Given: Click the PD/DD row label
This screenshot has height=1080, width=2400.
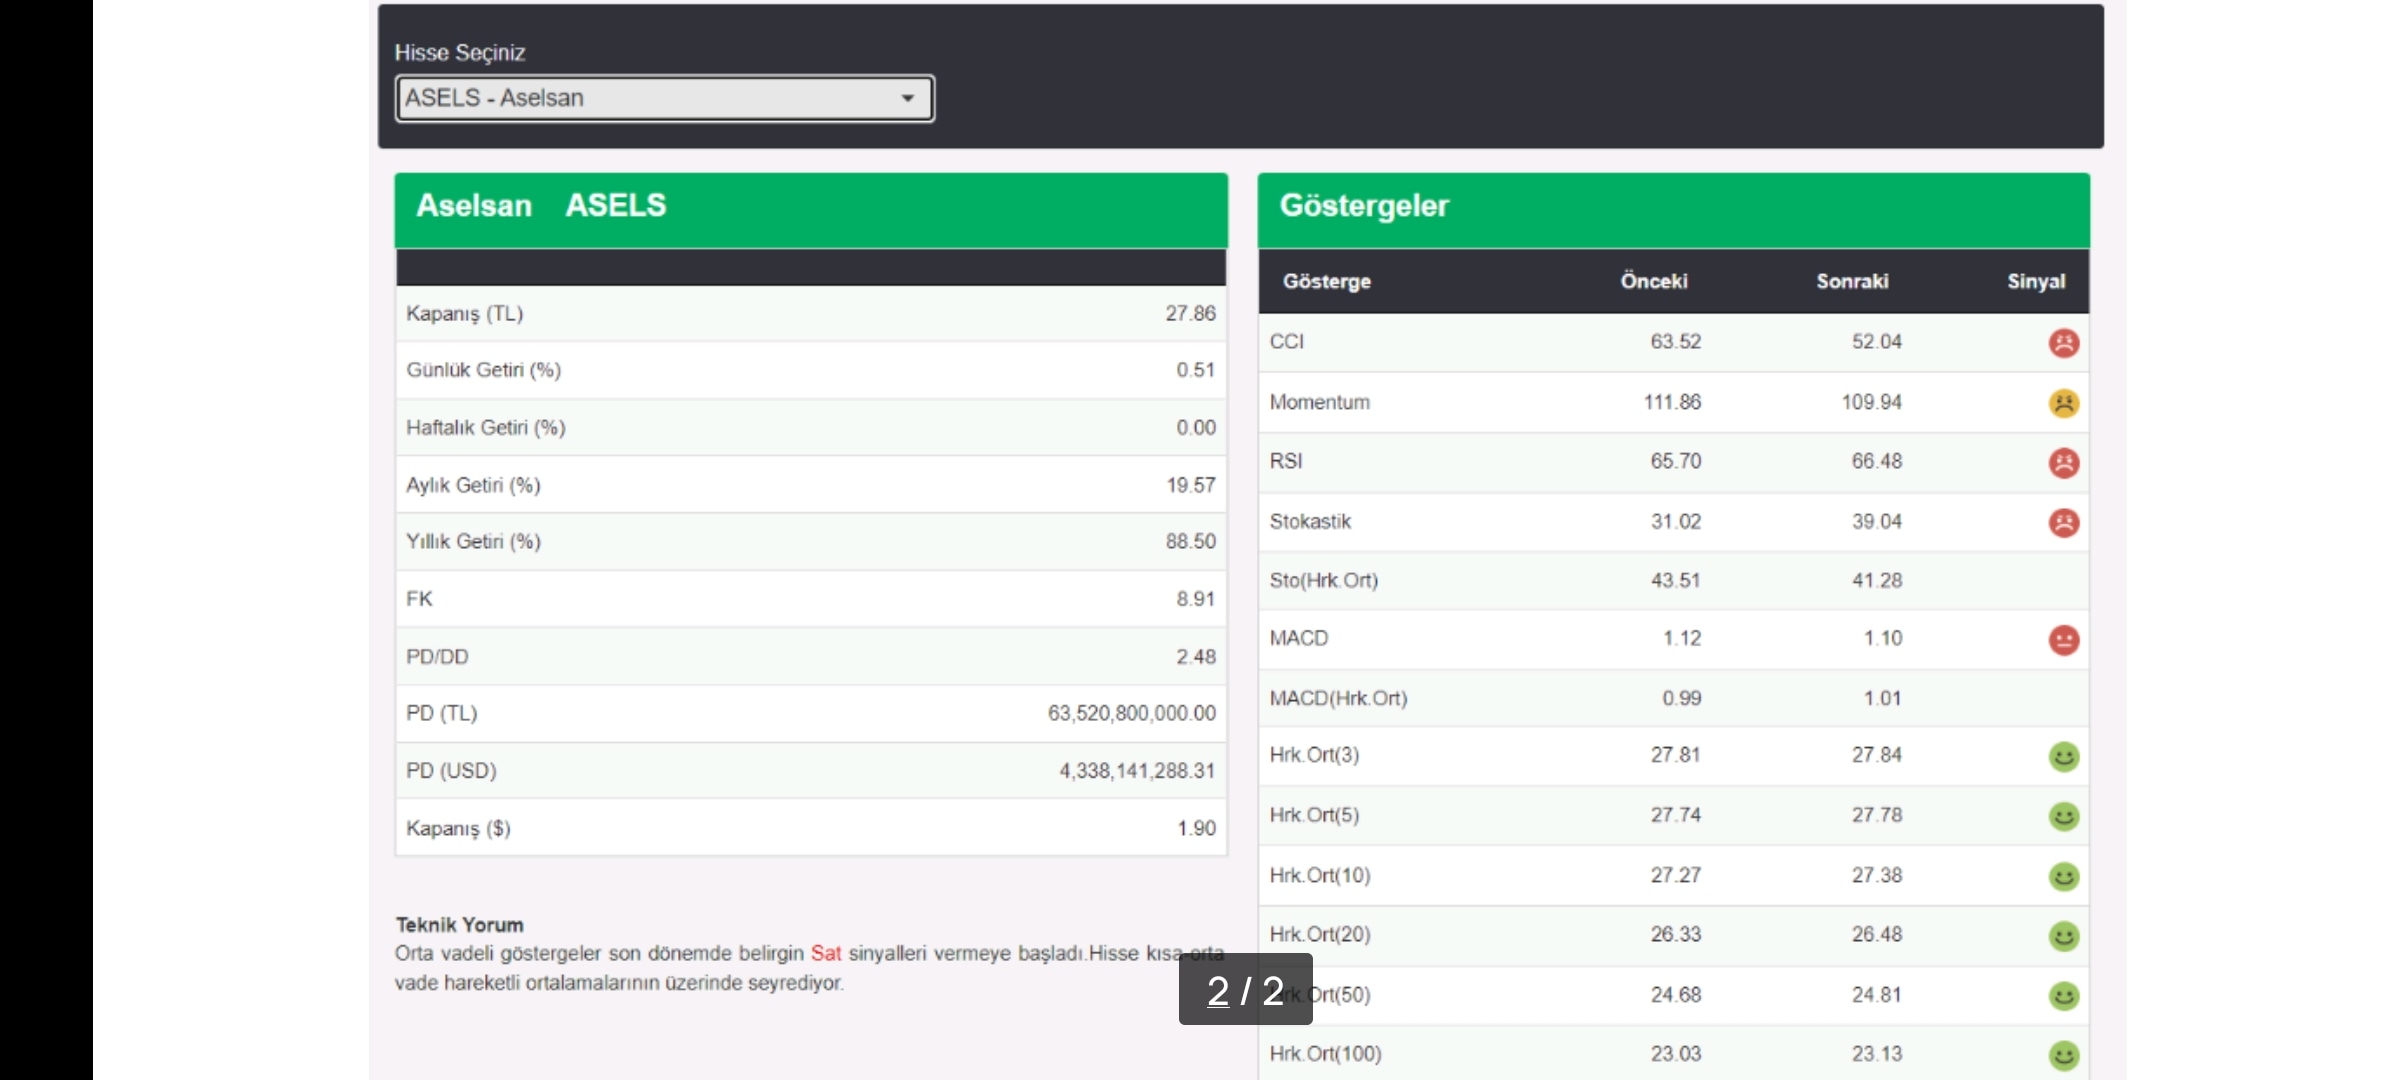Looking at the screenshot, I should [x=437, y=657].
